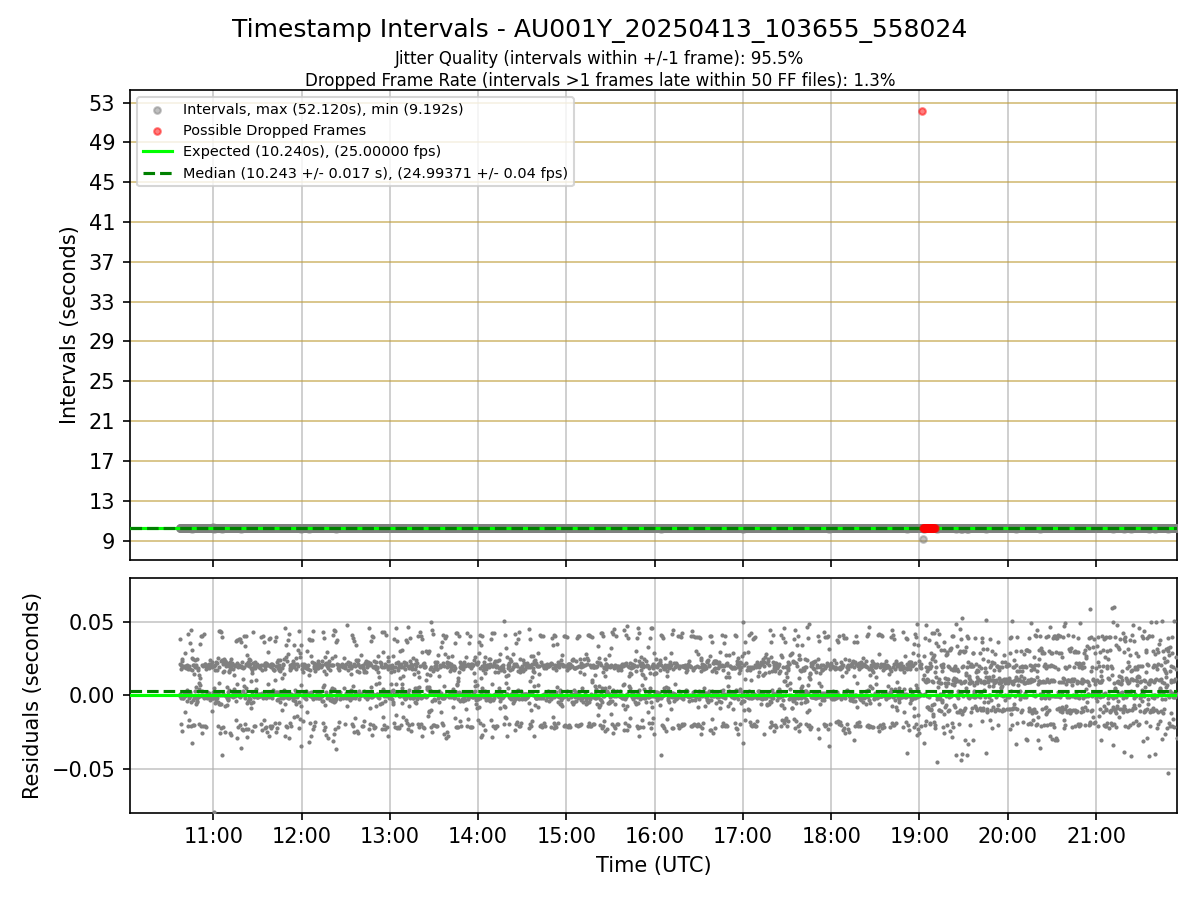Click the 18:00 time tick label
Viewport: 1200px width, 900px height.
[x=831, y=835]
